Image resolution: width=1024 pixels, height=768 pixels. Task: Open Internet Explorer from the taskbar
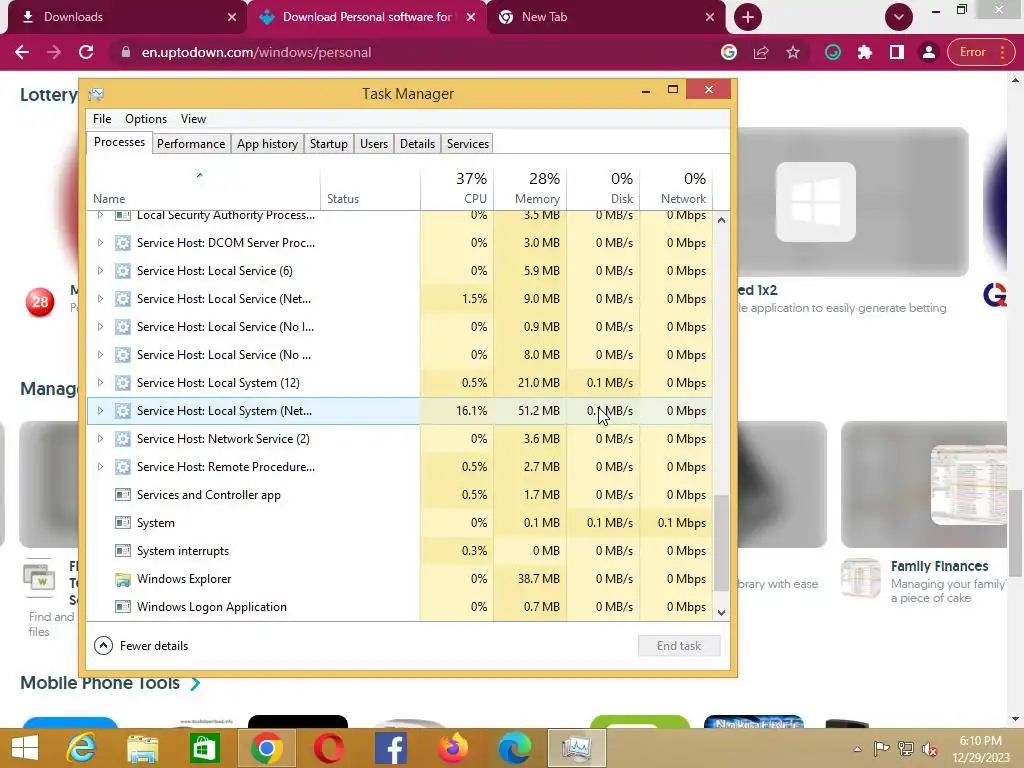[81, 748]
